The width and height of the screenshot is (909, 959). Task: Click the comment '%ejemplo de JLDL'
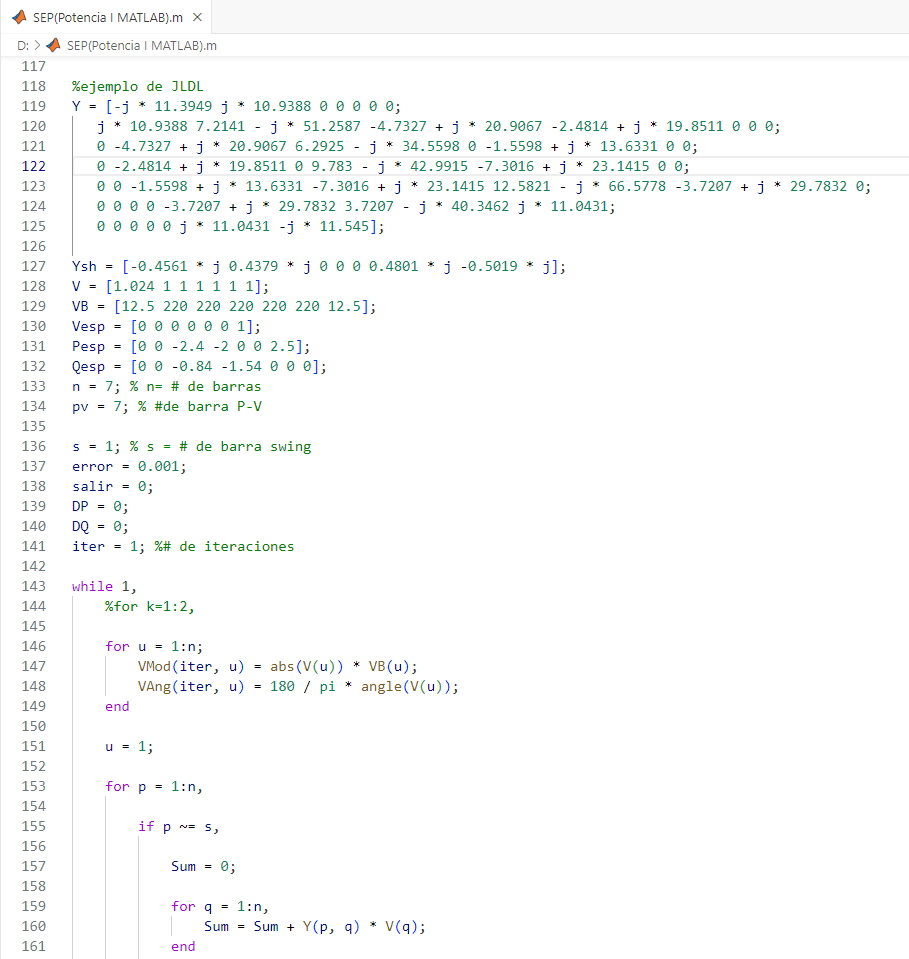[x=138, y=86]
